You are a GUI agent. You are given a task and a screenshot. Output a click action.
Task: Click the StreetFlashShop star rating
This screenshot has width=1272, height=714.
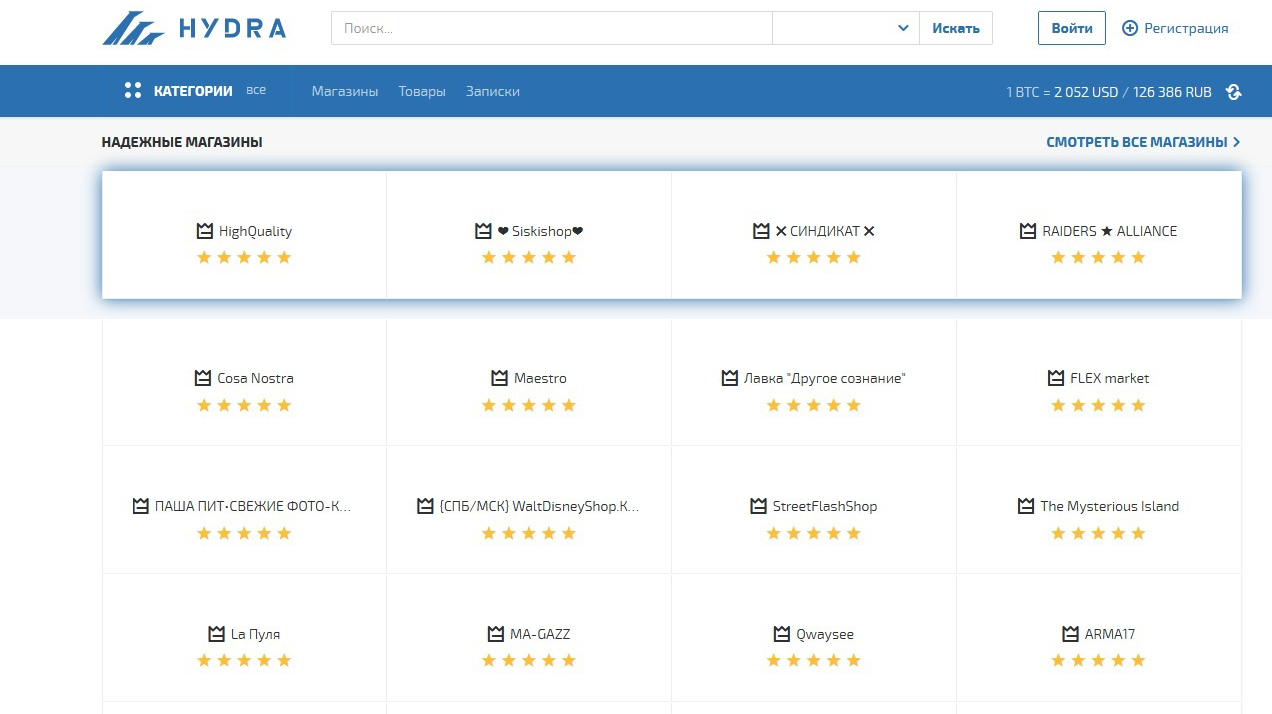813,533
